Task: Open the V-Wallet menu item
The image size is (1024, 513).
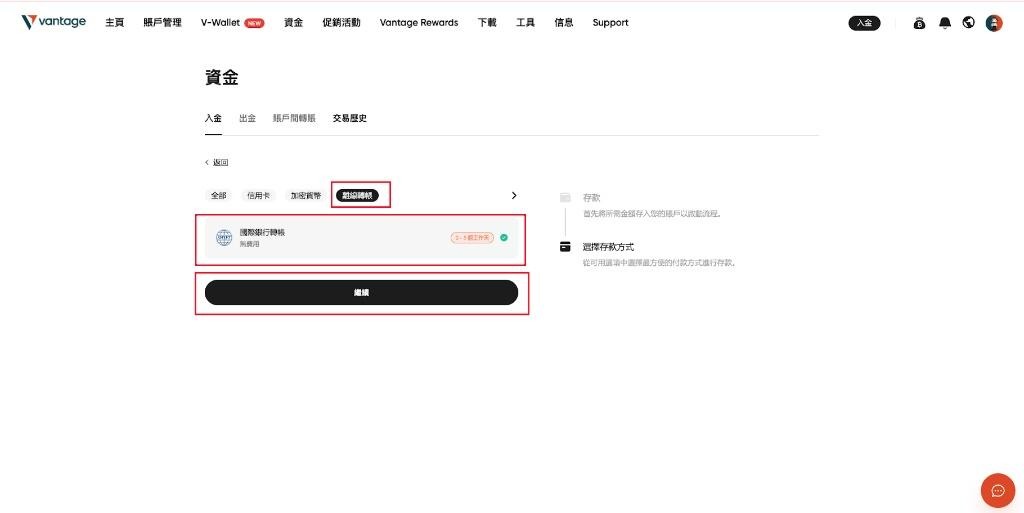Action: point(220,23)
